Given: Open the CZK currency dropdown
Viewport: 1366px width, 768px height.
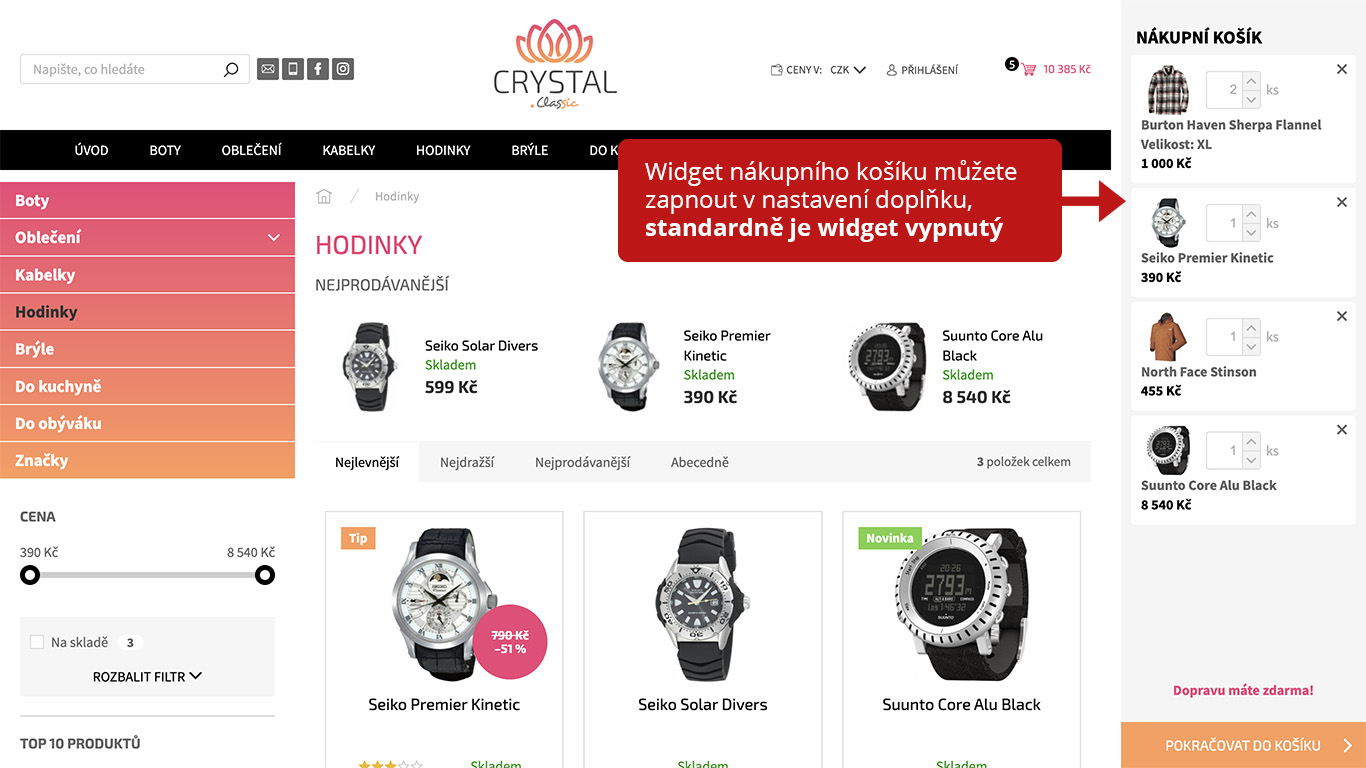Looking at the screenshot, I should pyautogui.click(x=848, y=70).
